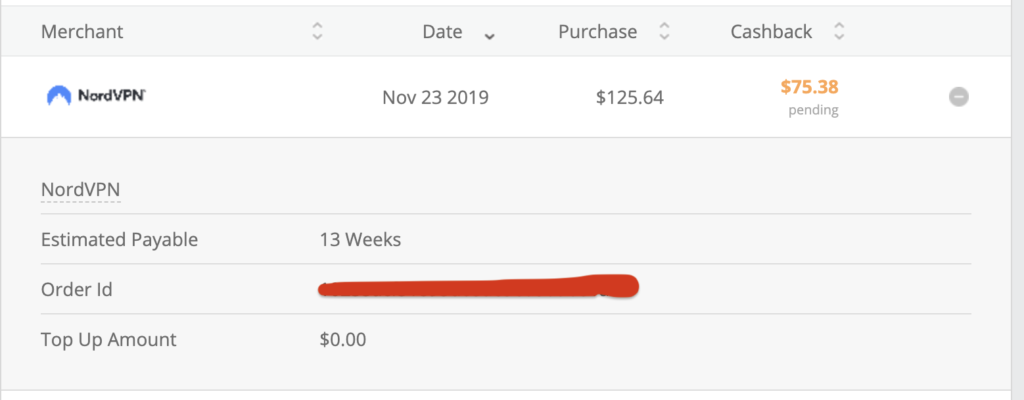Click the Merchant column header

point(82,32)
